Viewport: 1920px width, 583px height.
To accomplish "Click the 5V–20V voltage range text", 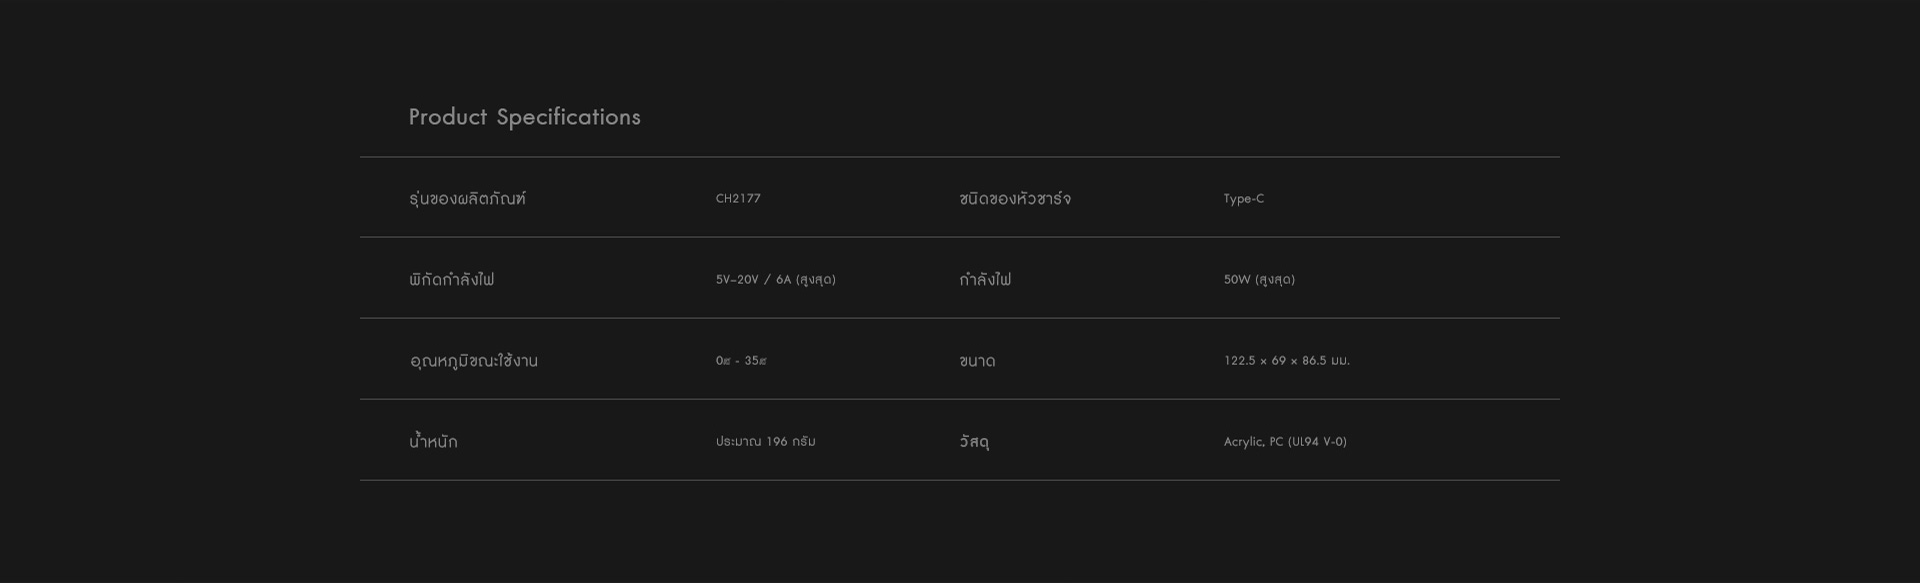I will 737,280.
